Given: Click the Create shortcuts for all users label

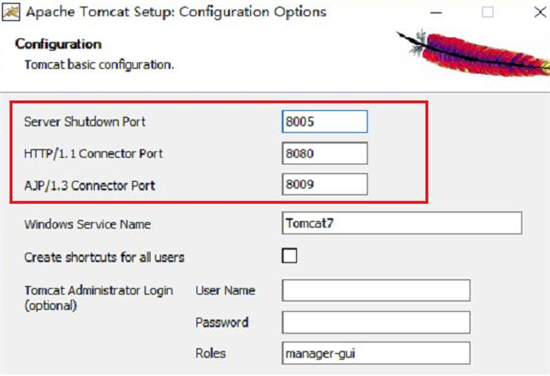Looking at the screenshot, I should coord(104,257).
